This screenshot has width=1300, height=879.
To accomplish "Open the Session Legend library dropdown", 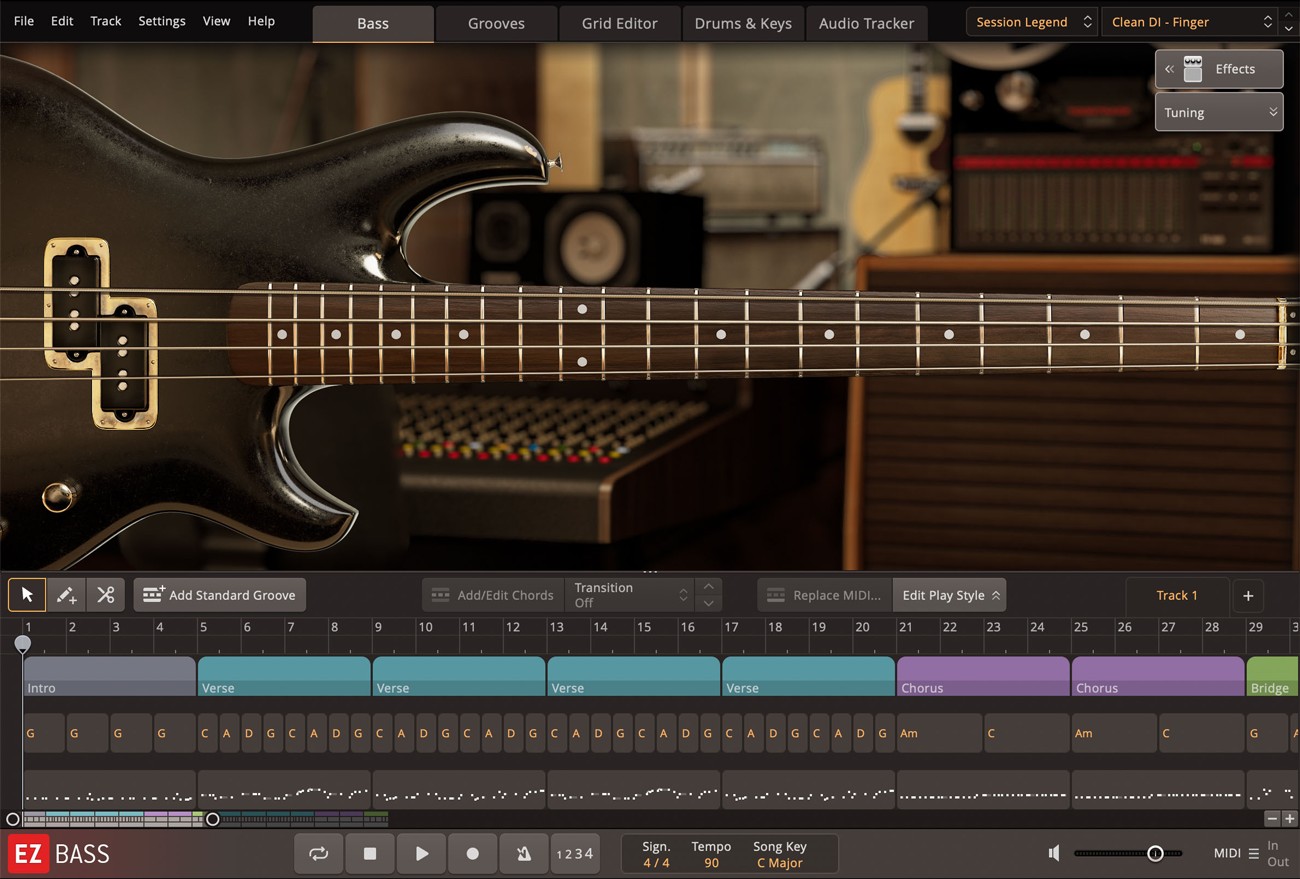I will click(x=1032, y=22).
